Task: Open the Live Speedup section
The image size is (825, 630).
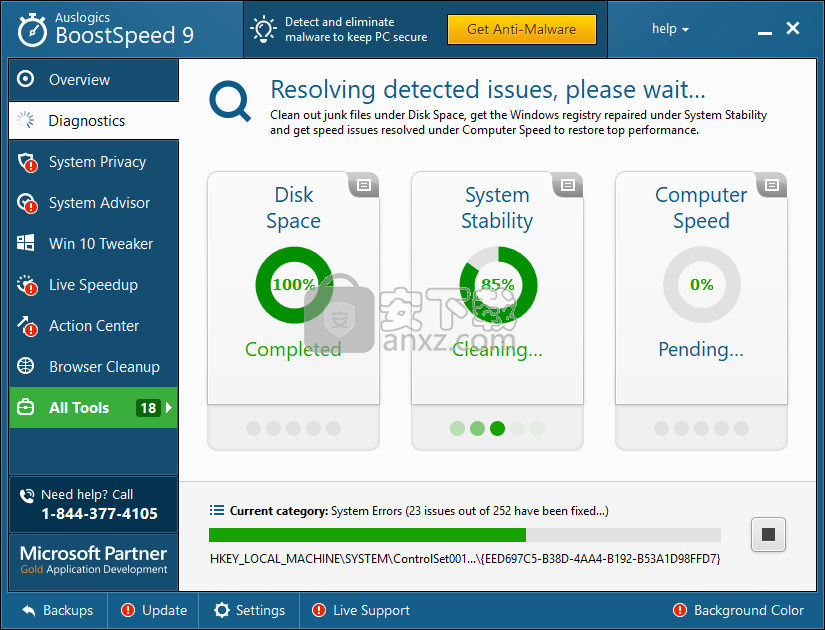Action: point(94,285)
